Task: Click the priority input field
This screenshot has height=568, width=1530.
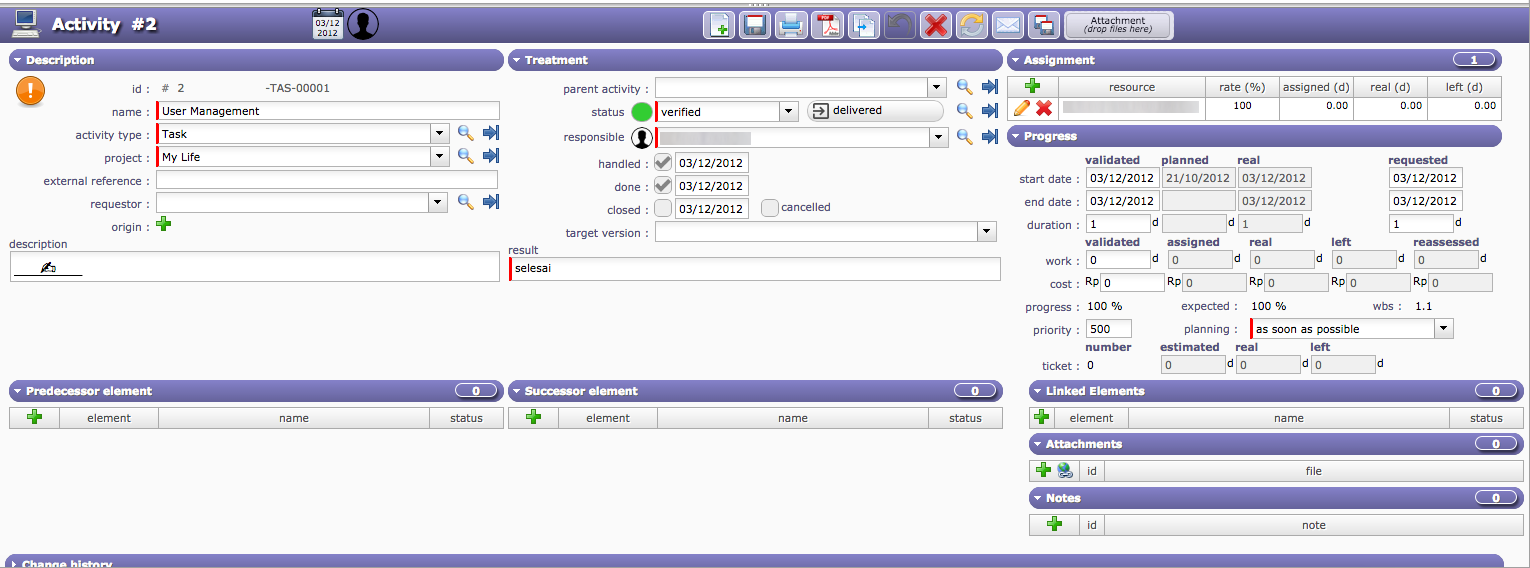Action: click(1109, 329)
